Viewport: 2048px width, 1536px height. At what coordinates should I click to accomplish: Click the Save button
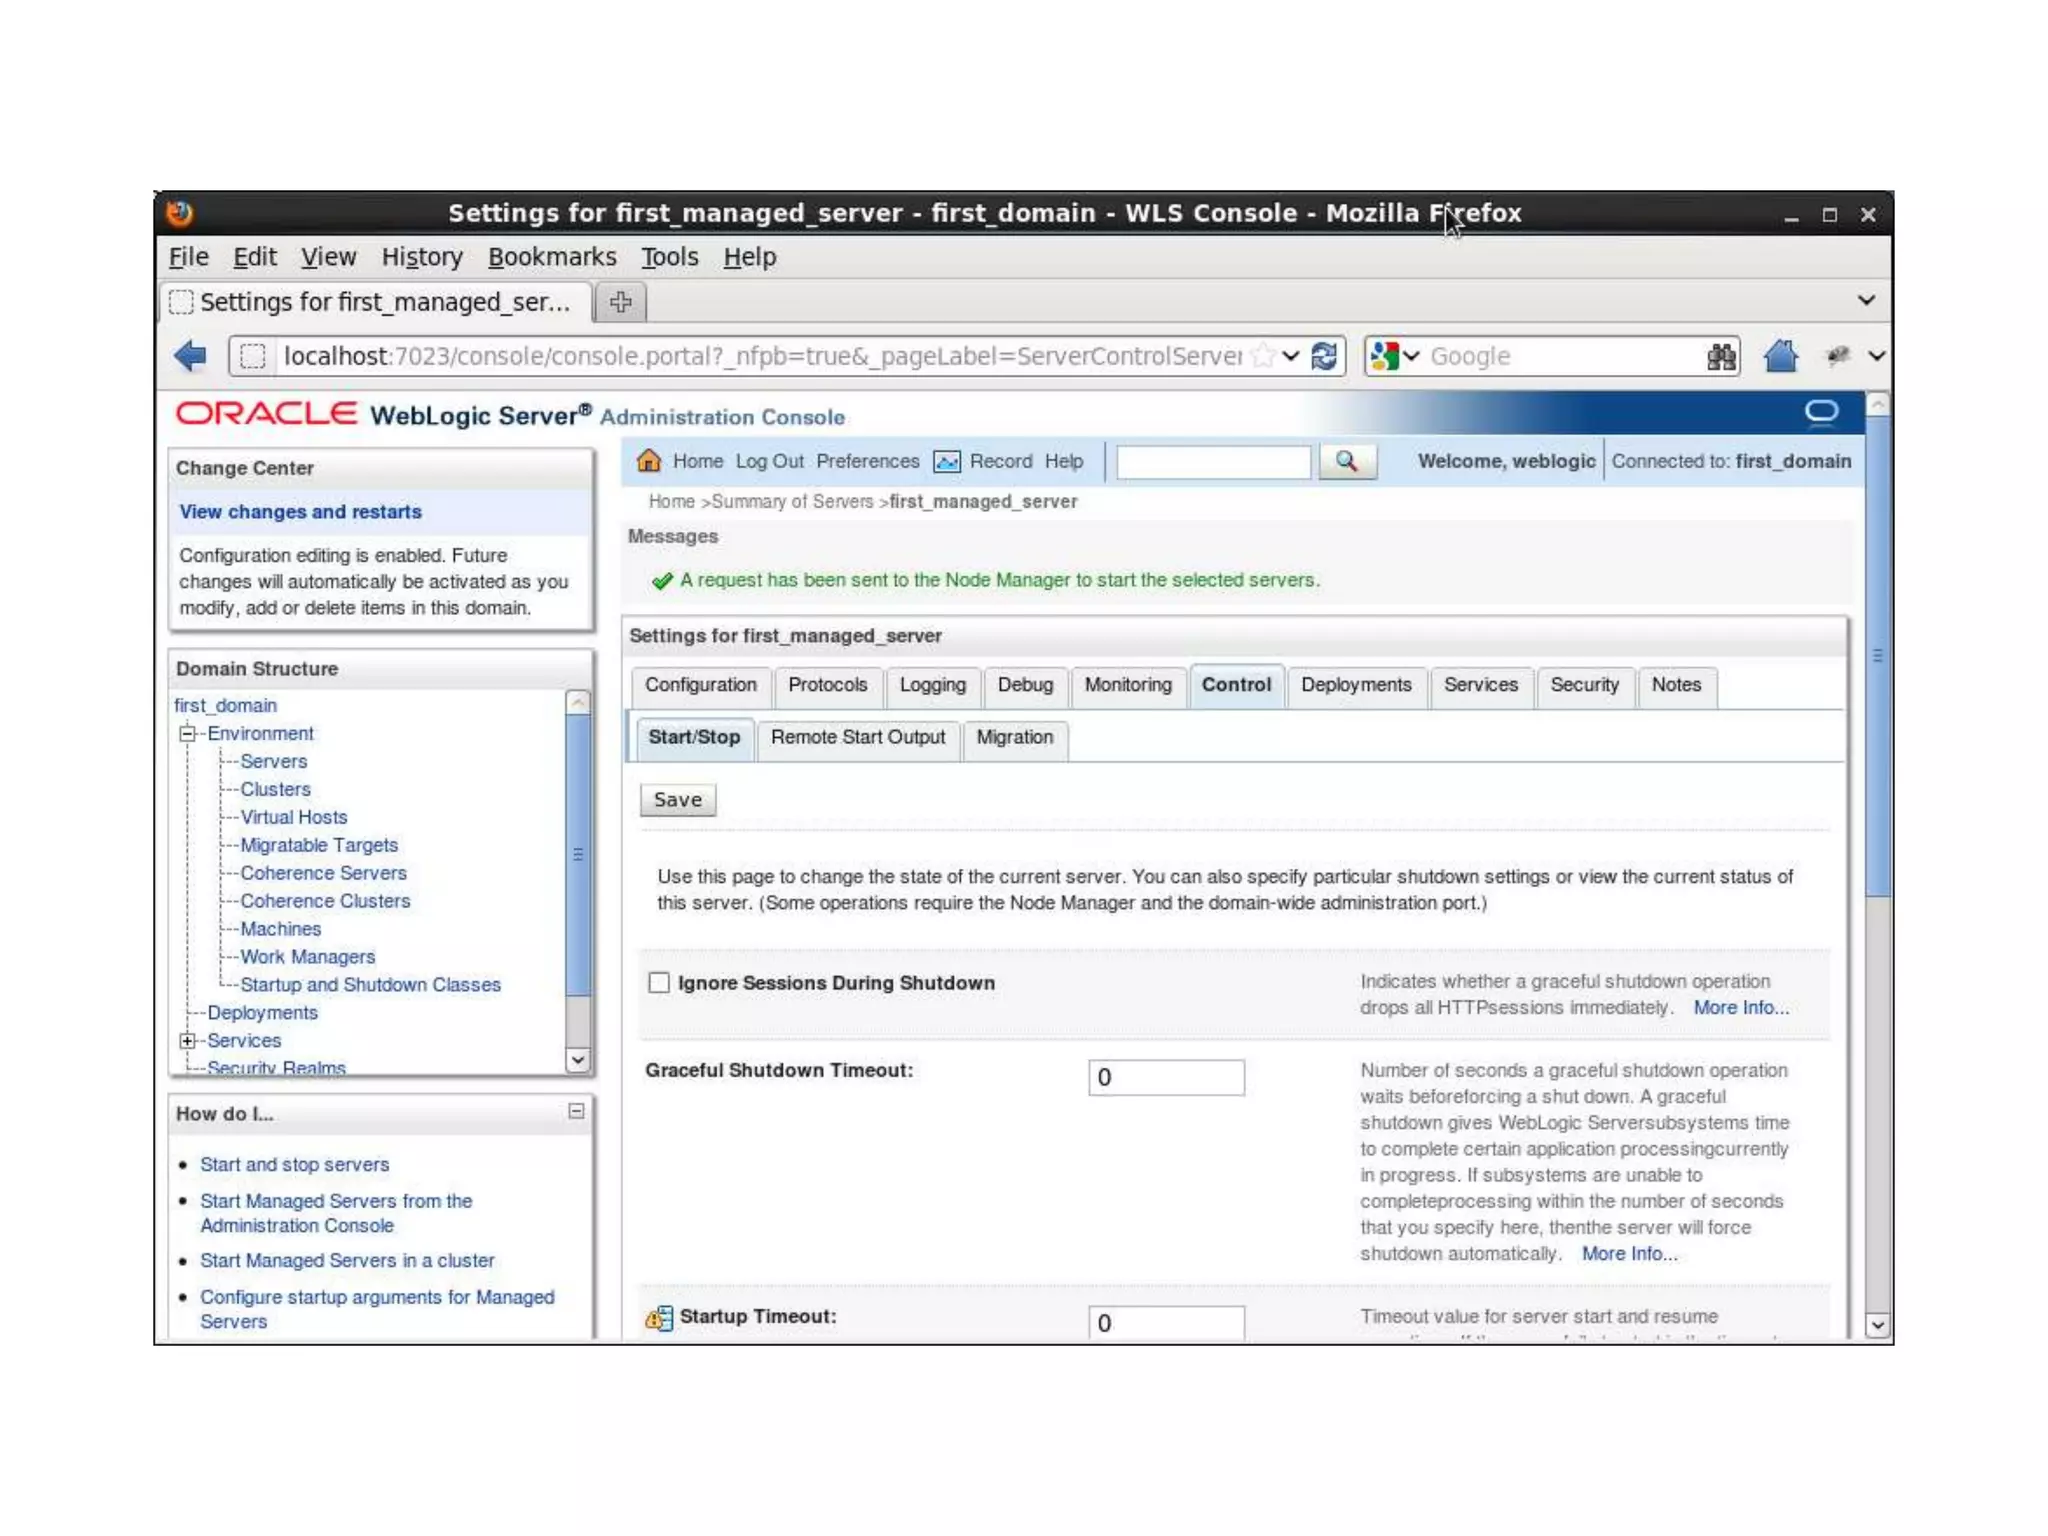pos(678,800)
